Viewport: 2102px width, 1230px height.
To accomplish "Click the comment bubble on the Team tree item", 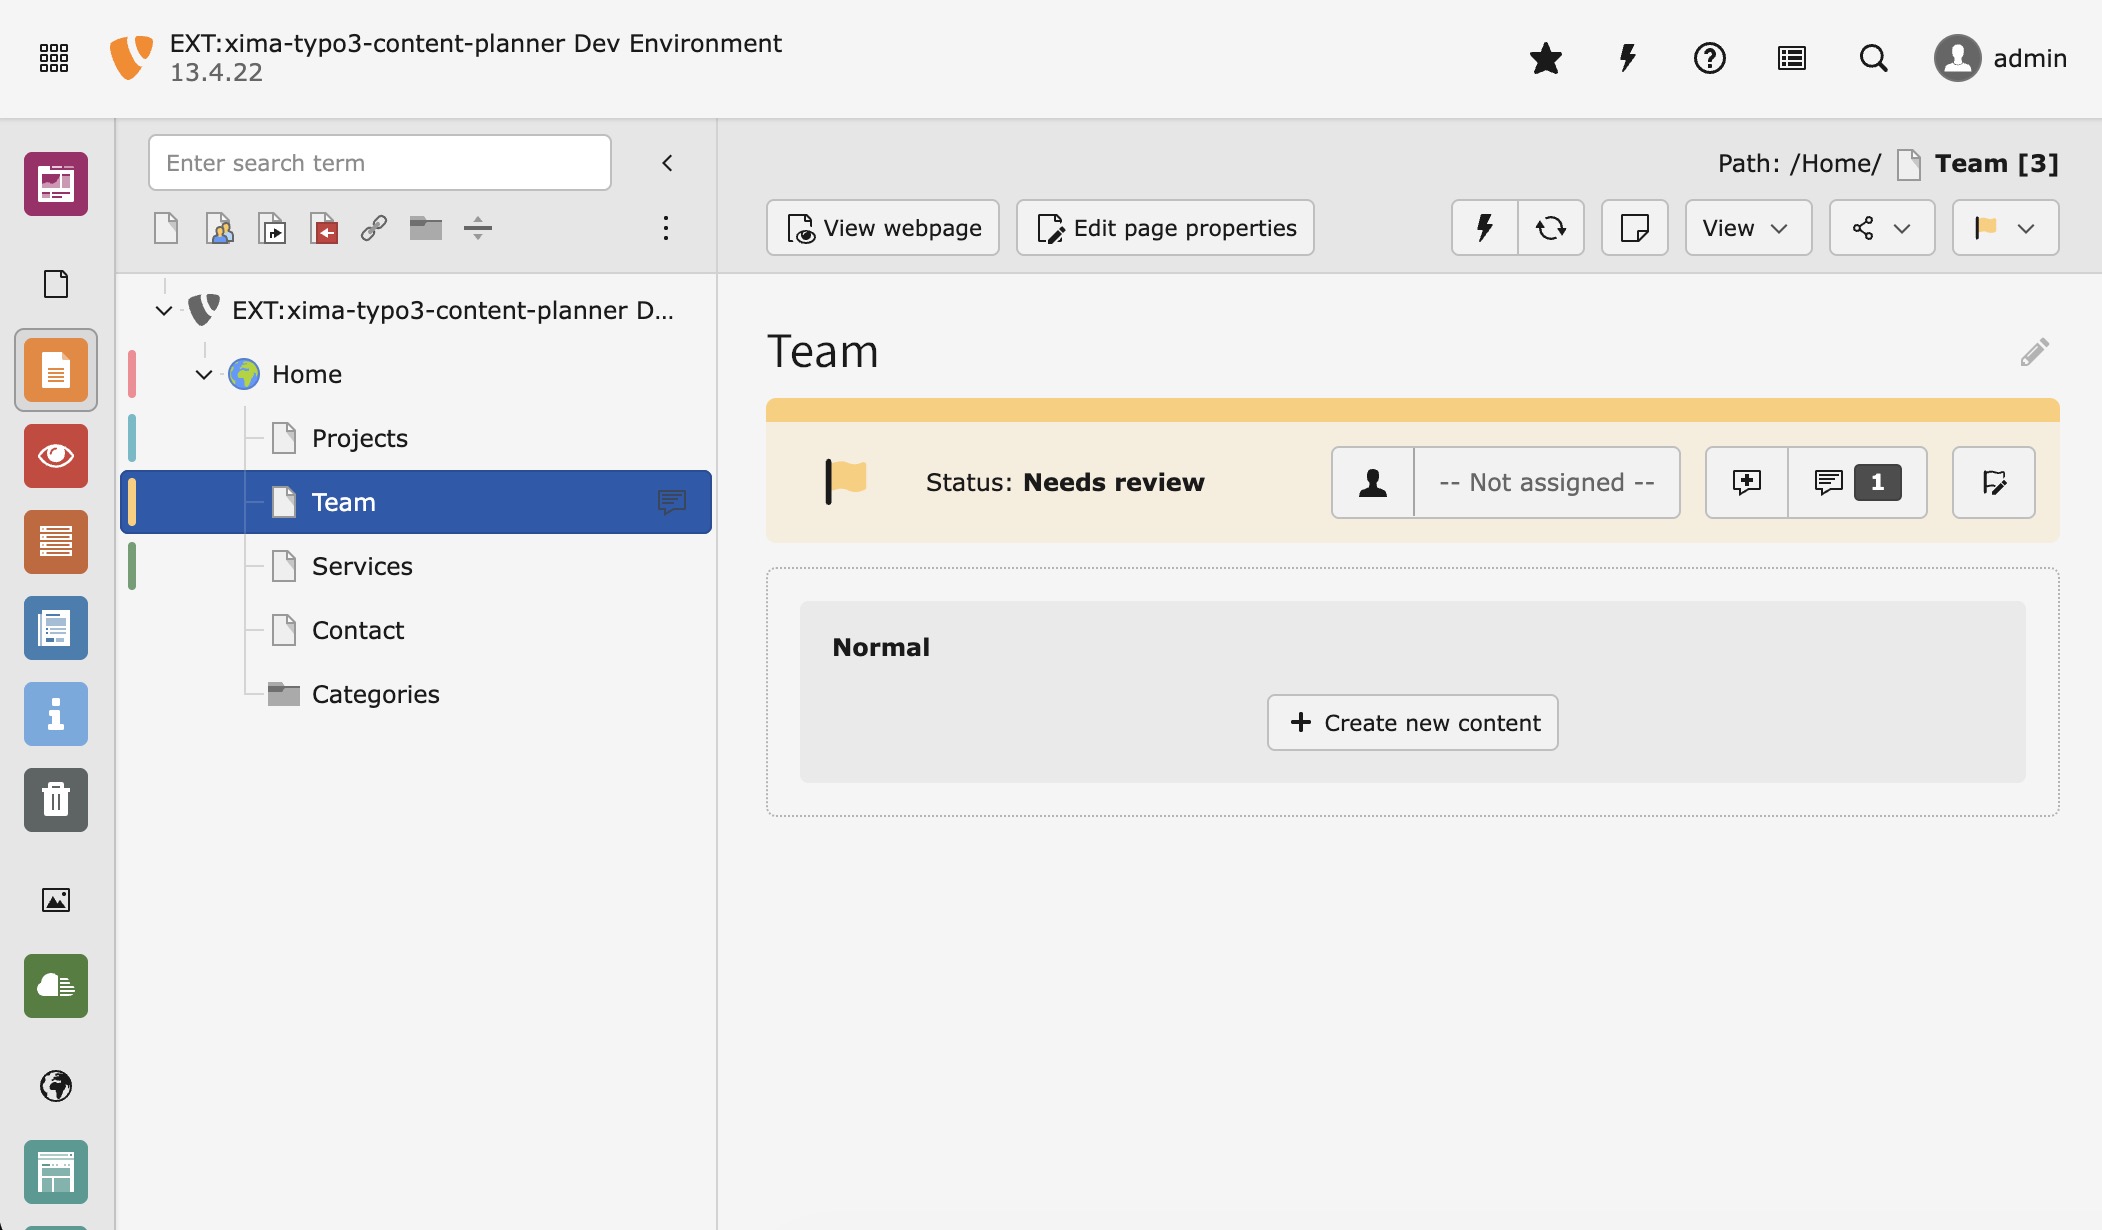I will click(x=672, y=503).
